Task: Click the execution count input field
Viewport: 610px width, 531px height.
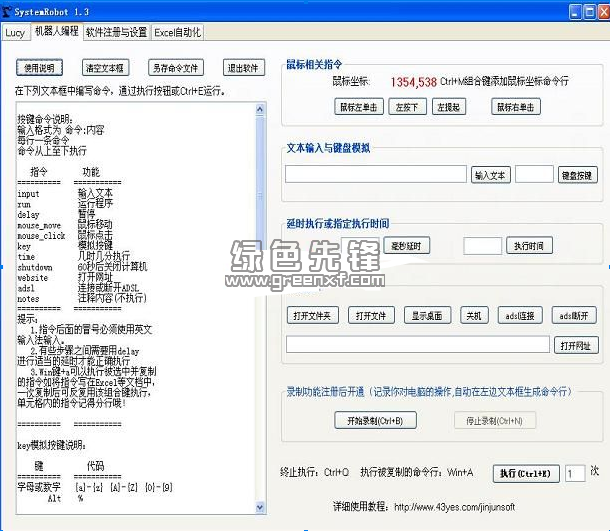Action: click(574, 473)
